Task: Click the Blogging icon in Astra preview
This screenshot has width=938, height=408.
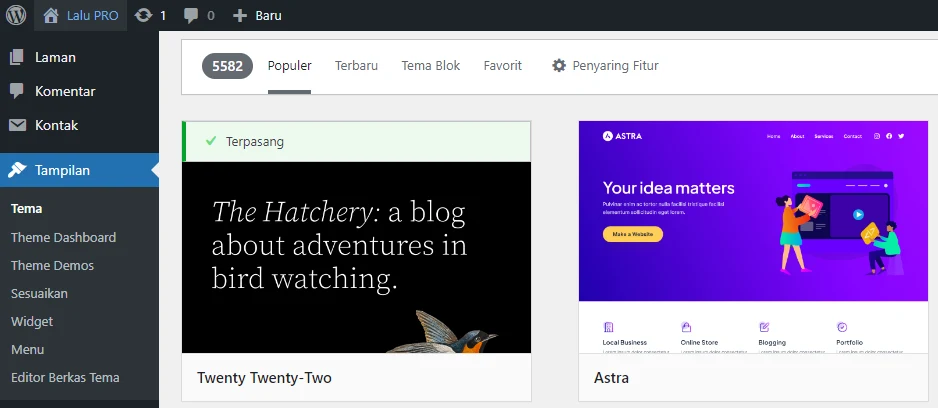Action: 764,327
